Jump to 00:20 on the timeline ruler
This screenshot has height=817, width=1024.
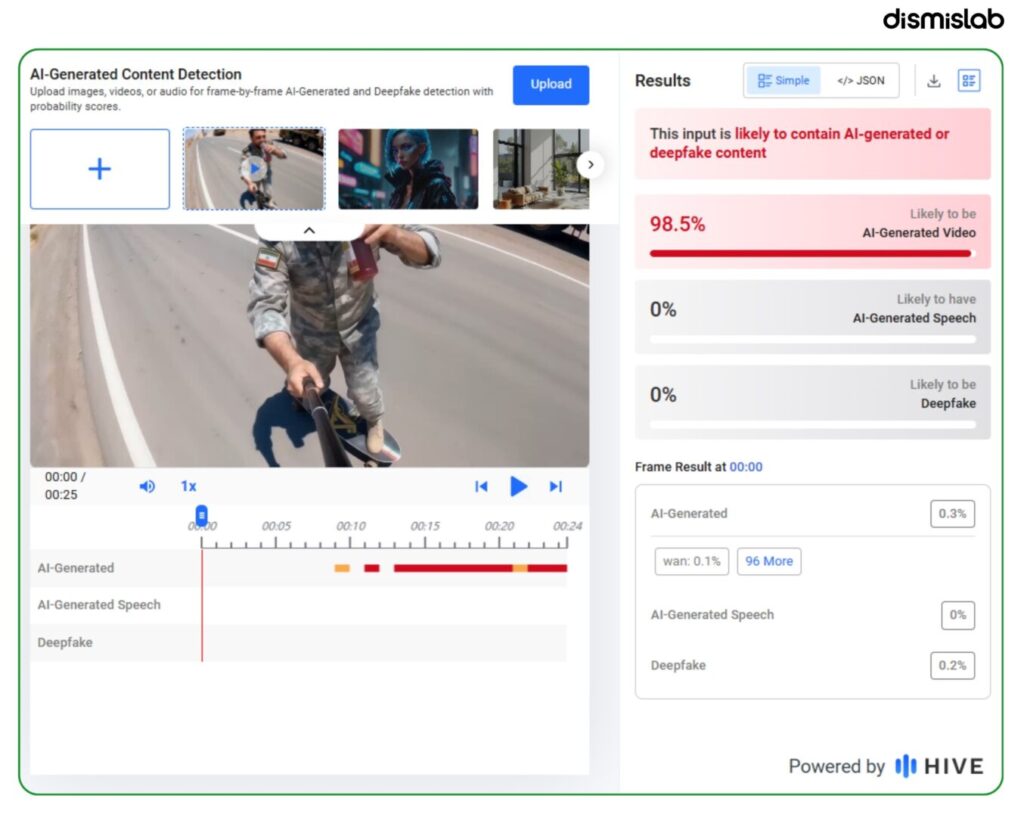pos(499,526)
